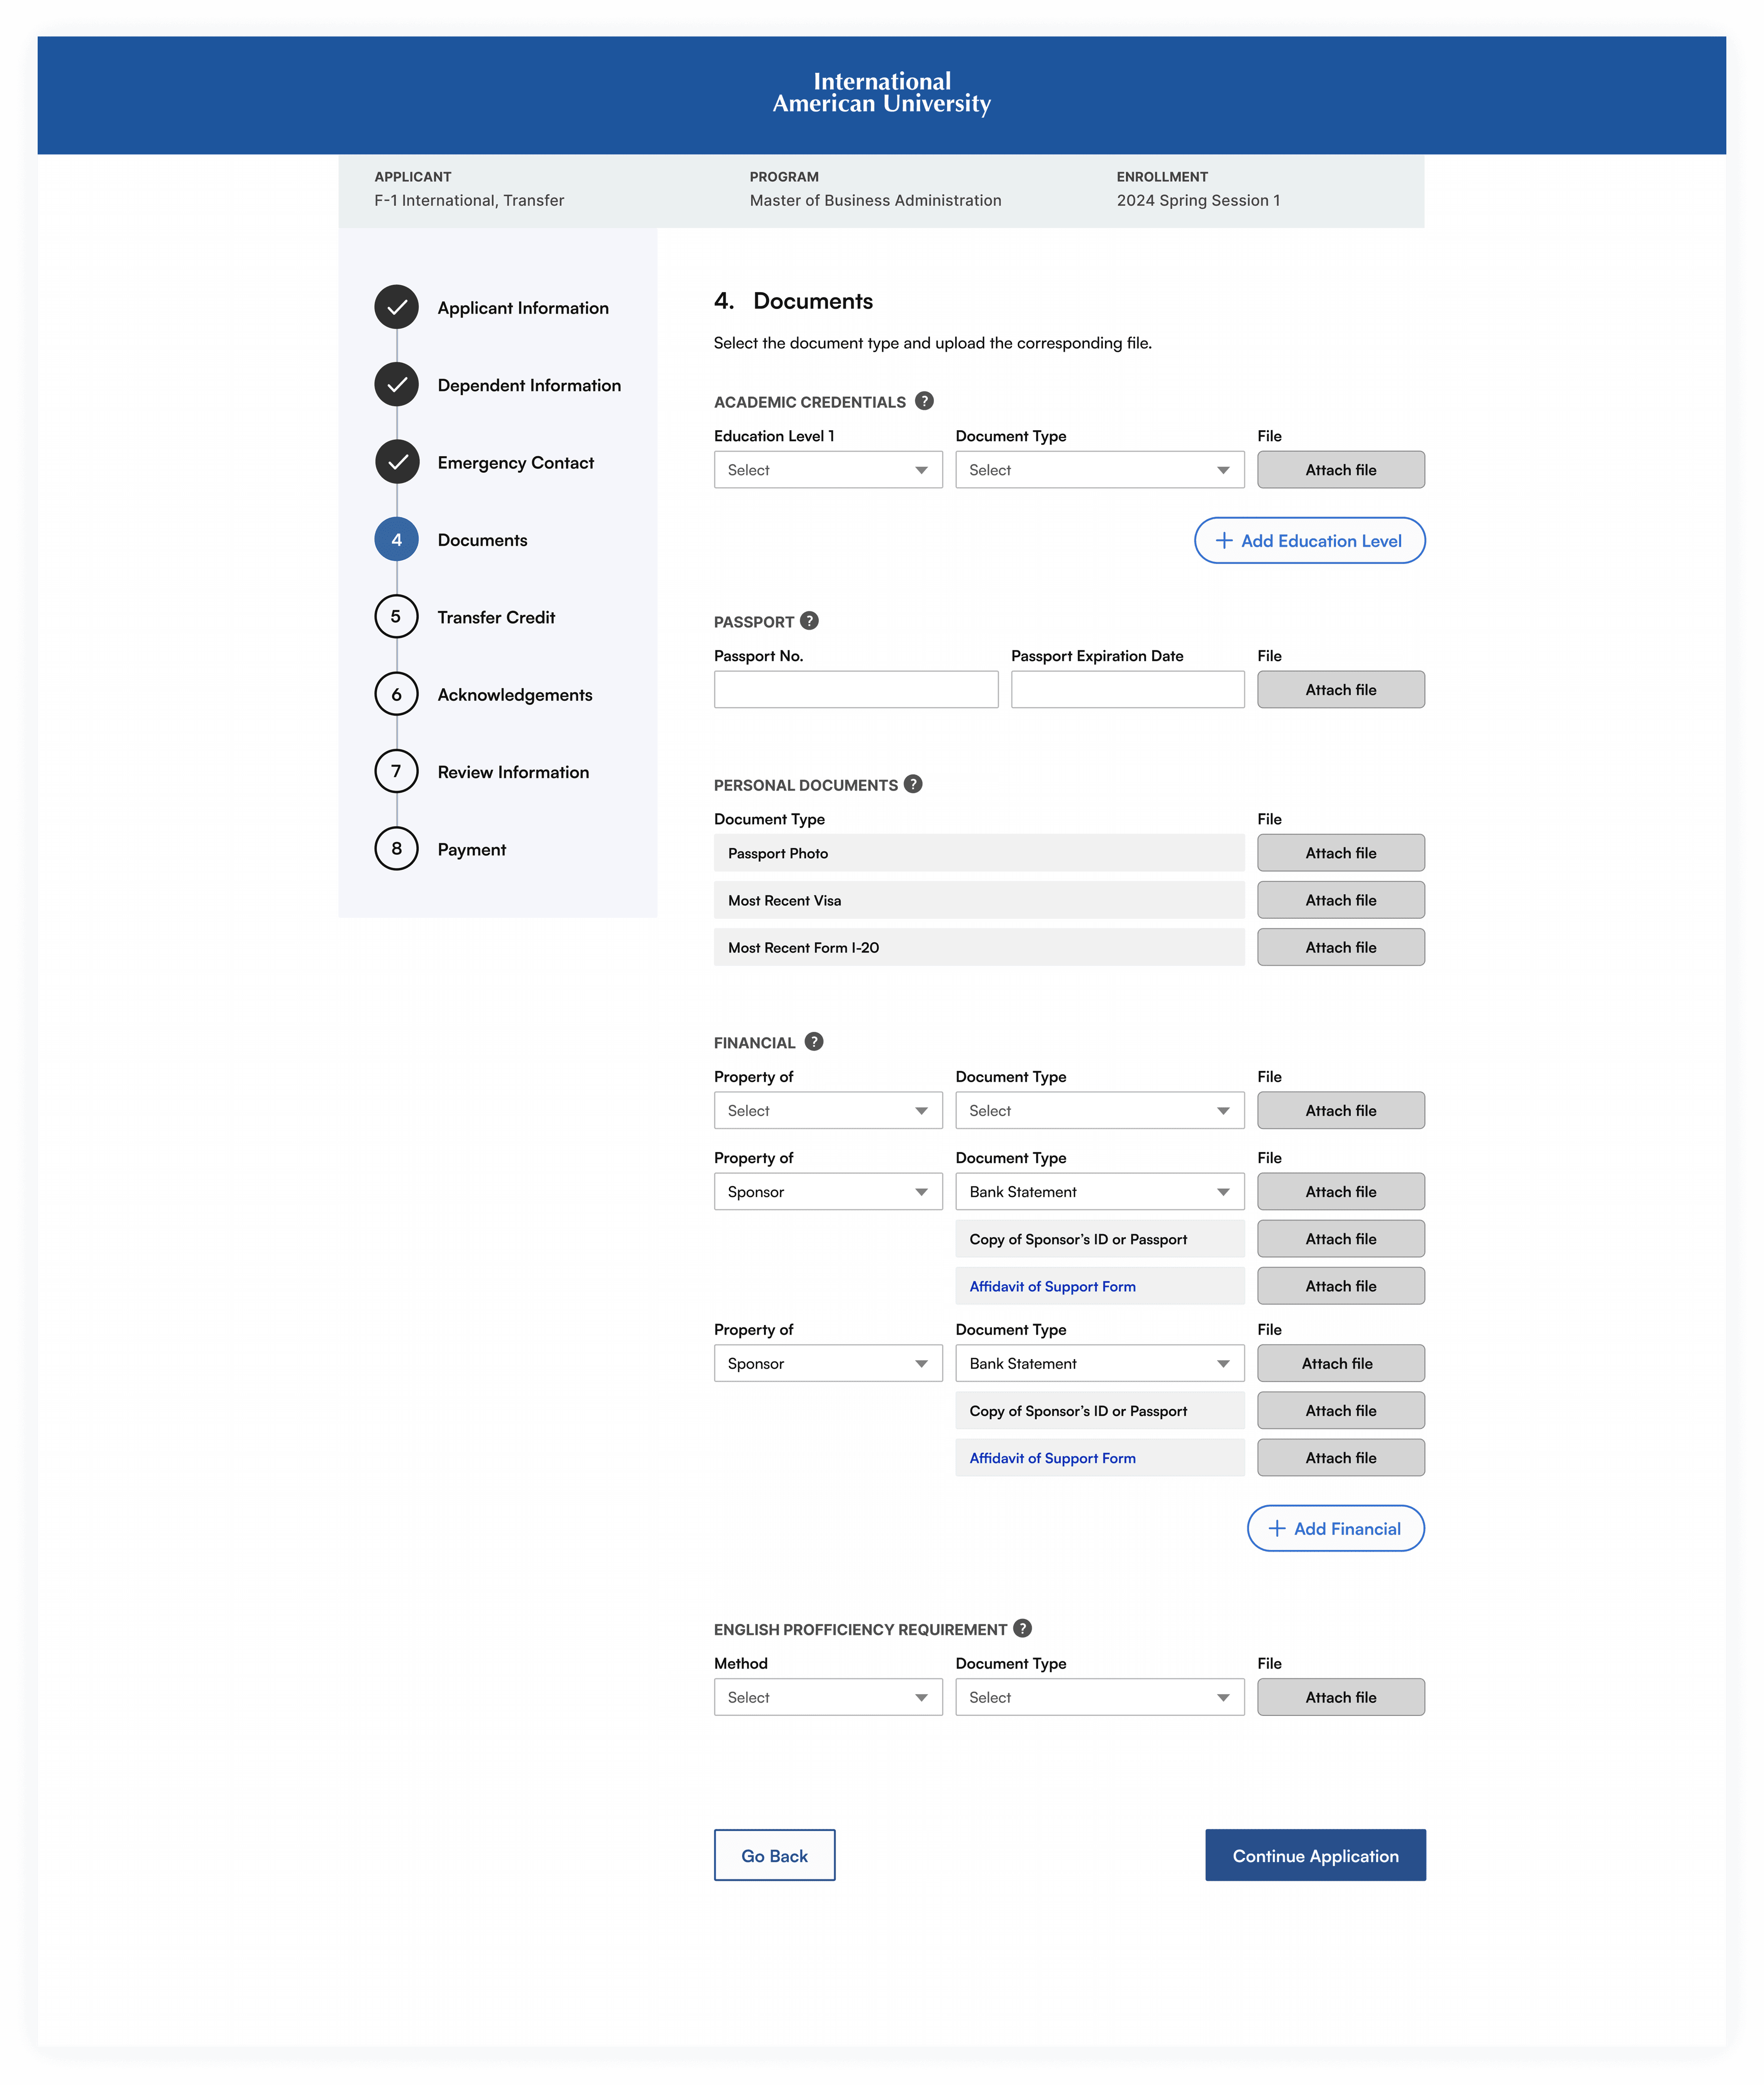Click the Passport Photo document row
Screen dimensions: 1764x2085
[x=979, y=853]
